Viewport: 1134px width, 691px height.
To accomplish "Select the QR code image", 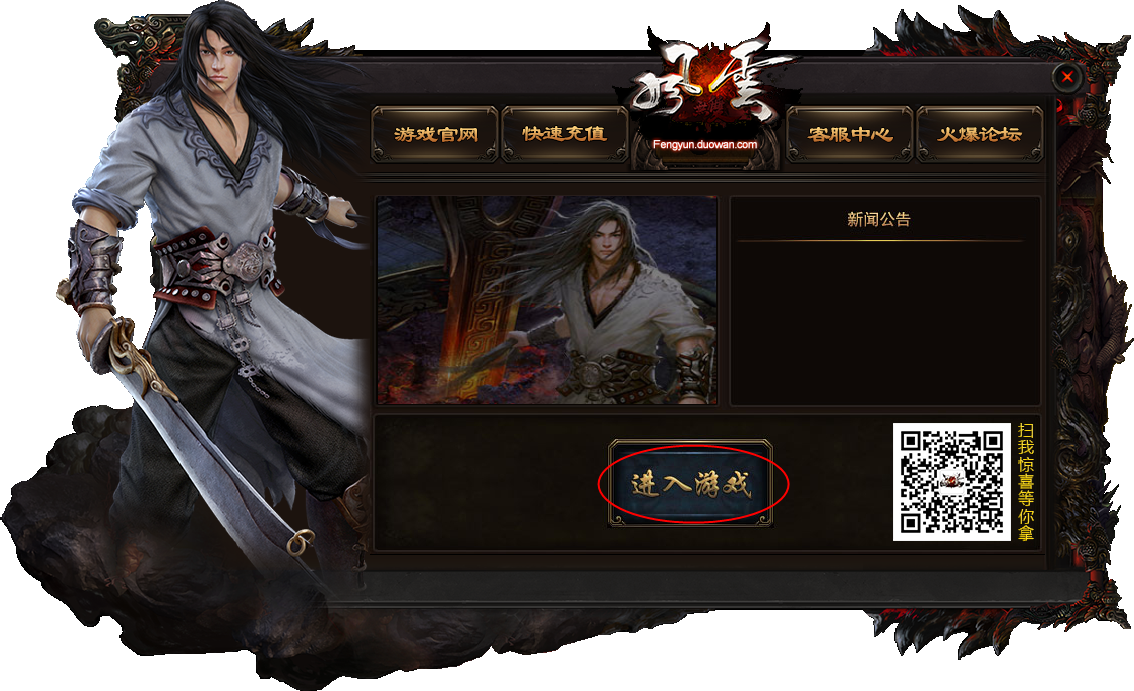I will click(x=952, y=481).
